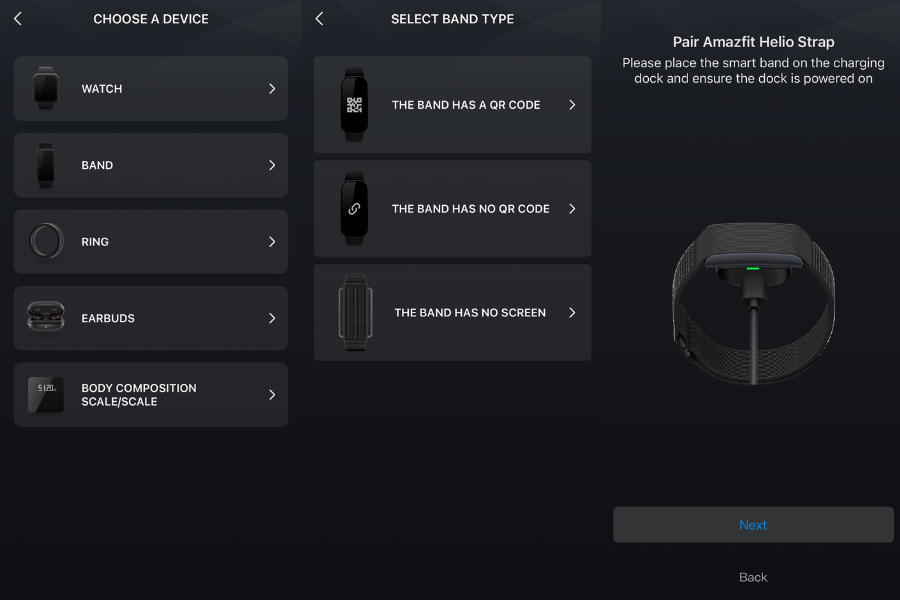Tap the screenless band icon
The height and width of the screenshot is (600, 900).
point(355,312)
